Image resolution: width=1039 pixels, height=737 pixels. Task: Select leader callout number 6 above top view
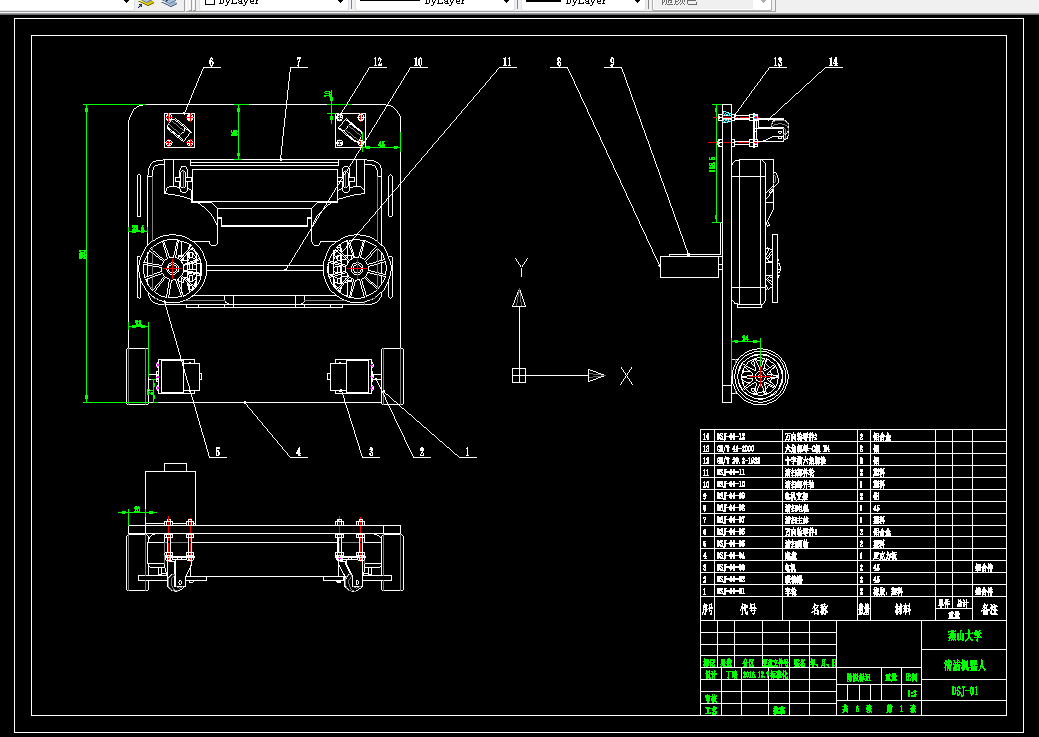click(x=211, y=62)
